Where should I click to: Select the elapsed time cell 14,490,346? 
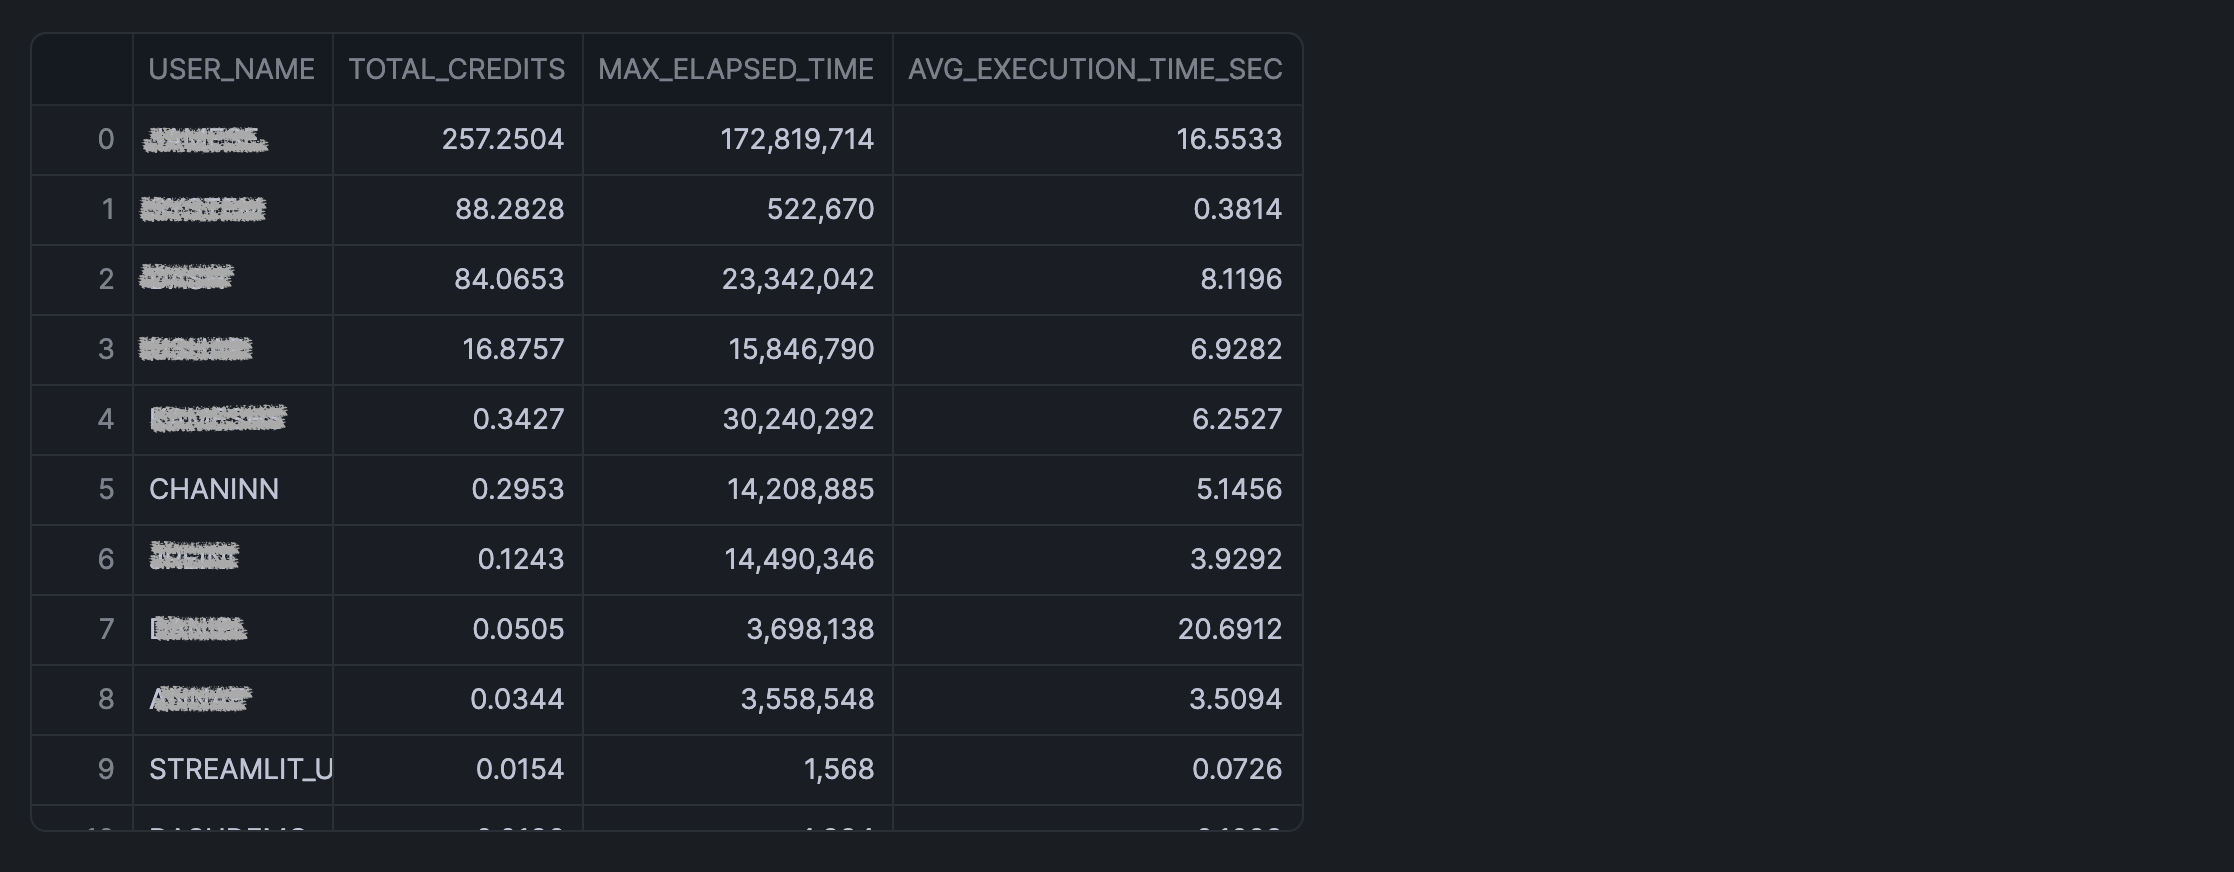click(x=799, y=559)
